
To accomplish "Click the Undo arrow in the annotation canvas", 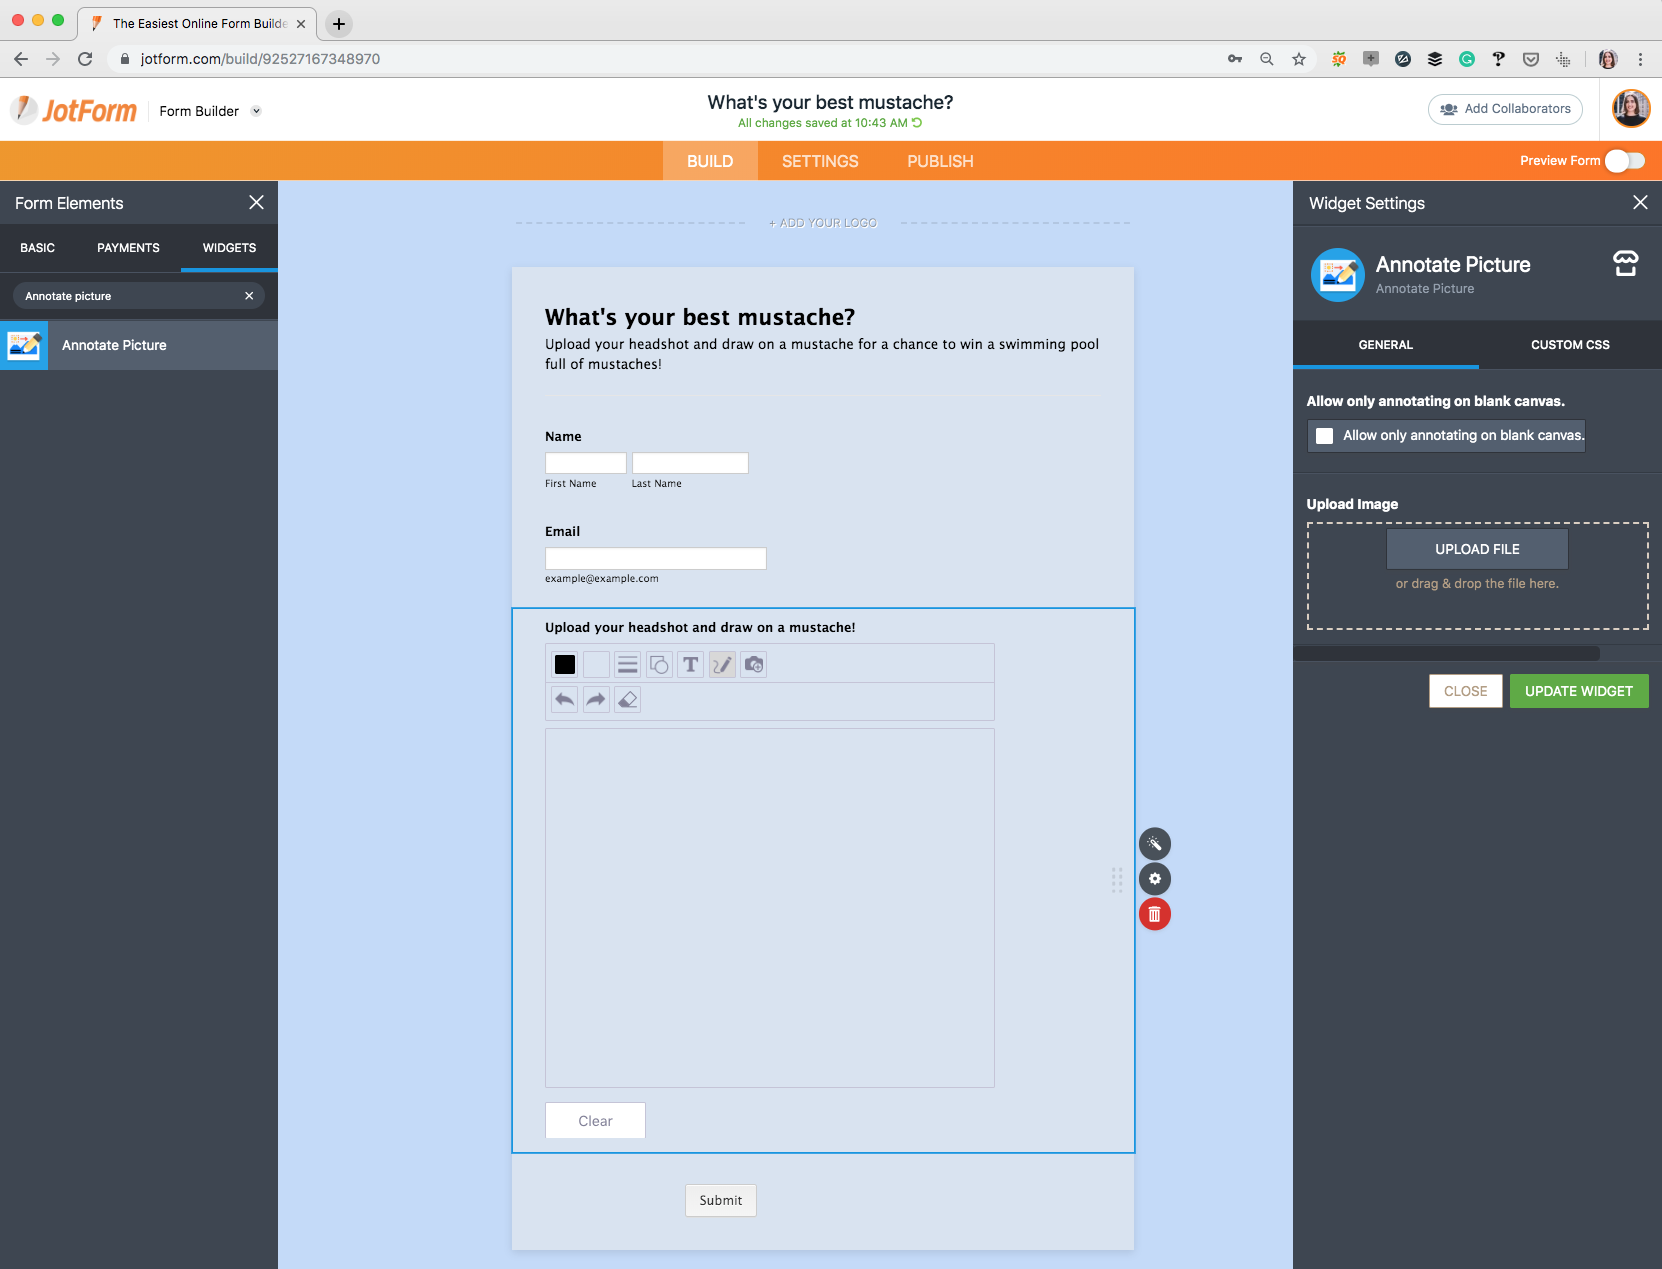I will [563, 700].
